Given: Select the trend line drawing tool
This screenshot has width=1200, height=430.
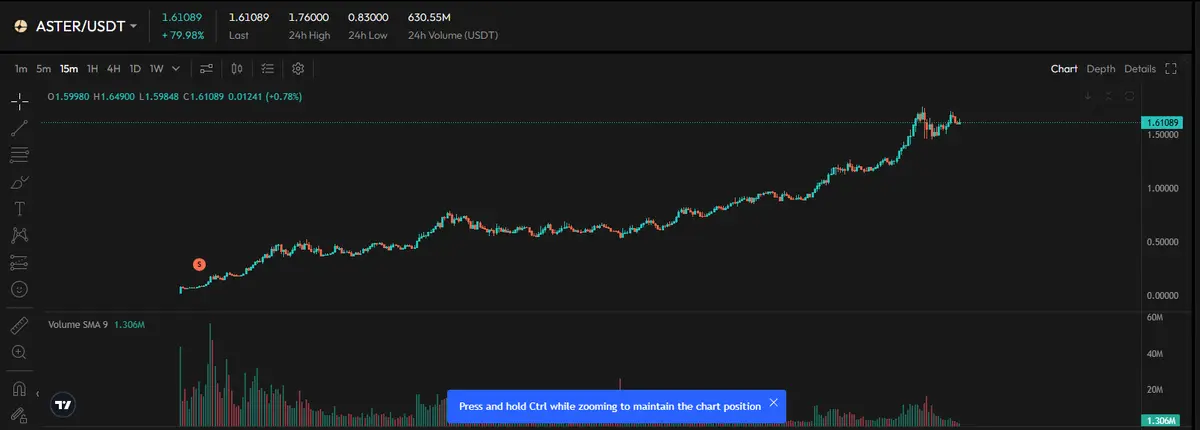Looking at the screenshot, I should point(19,128).
